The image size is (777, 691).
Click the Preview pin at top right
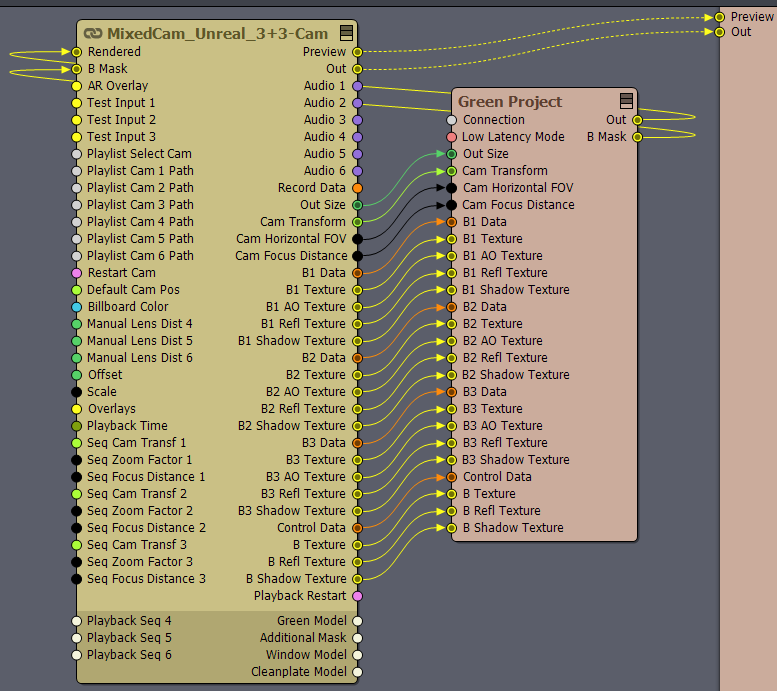[719, 17]
